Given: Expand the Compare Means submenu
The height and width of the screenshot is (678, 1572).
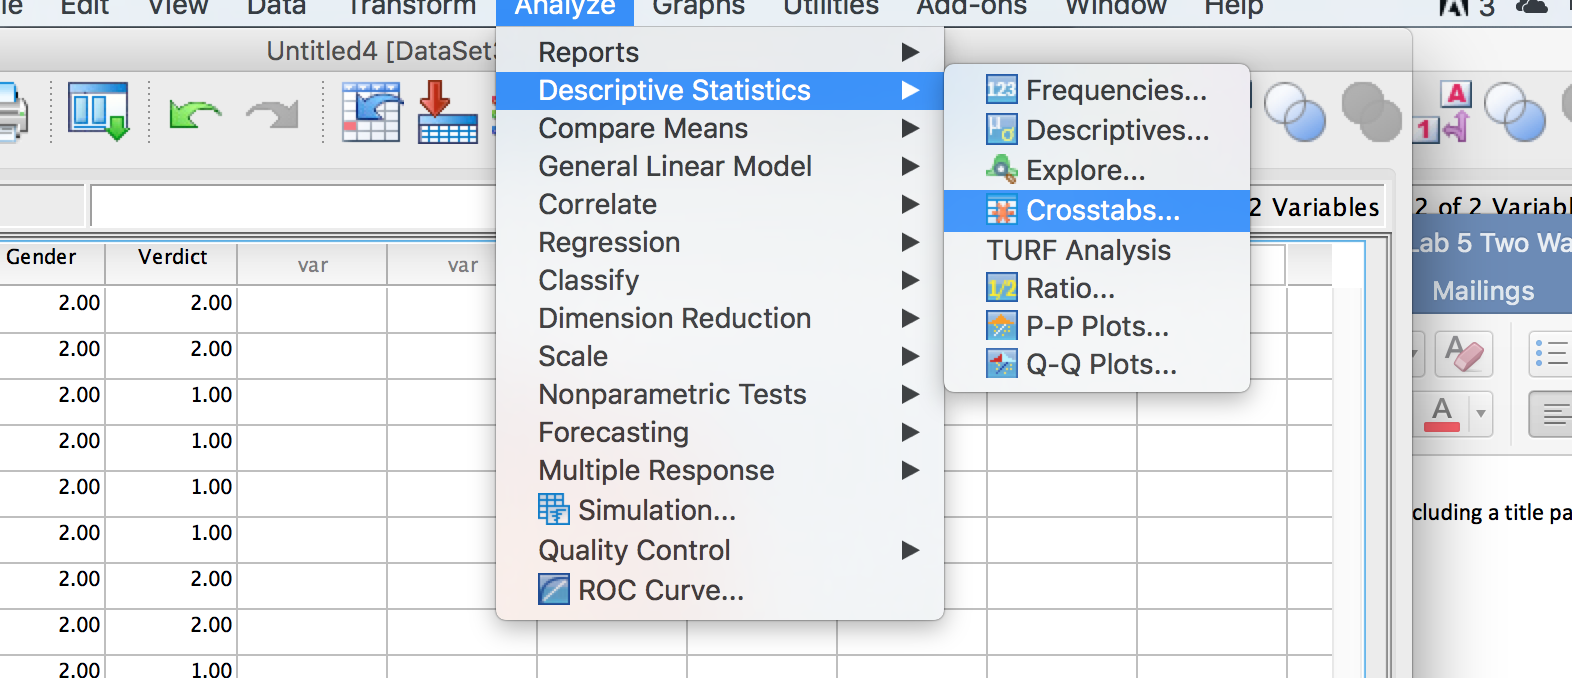Looking at the screenshot, I should (x=910, y=128).
